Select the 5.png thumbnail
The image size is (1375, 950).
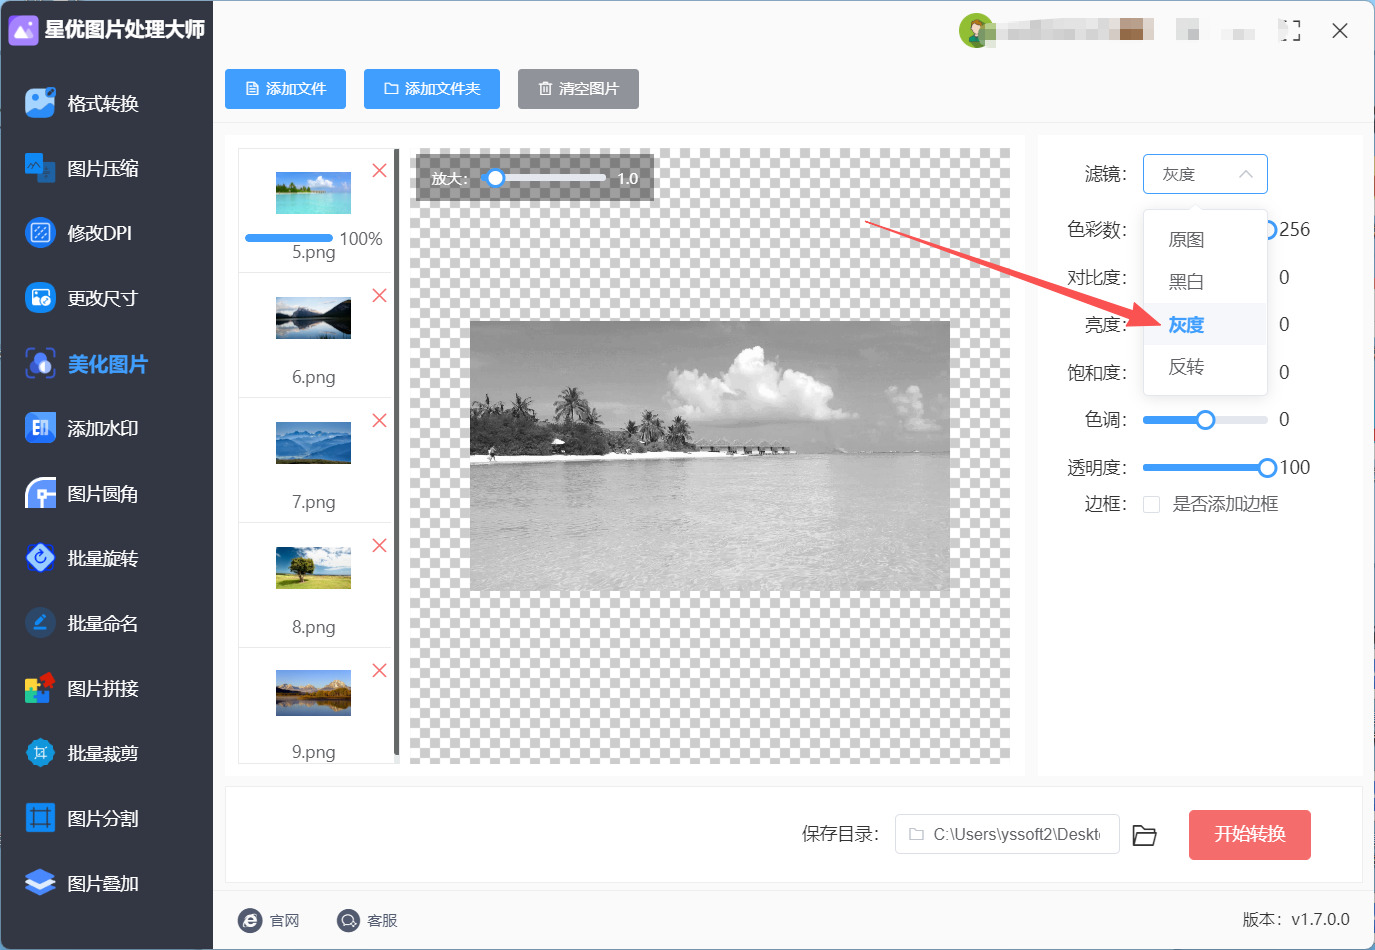point(313,193)
